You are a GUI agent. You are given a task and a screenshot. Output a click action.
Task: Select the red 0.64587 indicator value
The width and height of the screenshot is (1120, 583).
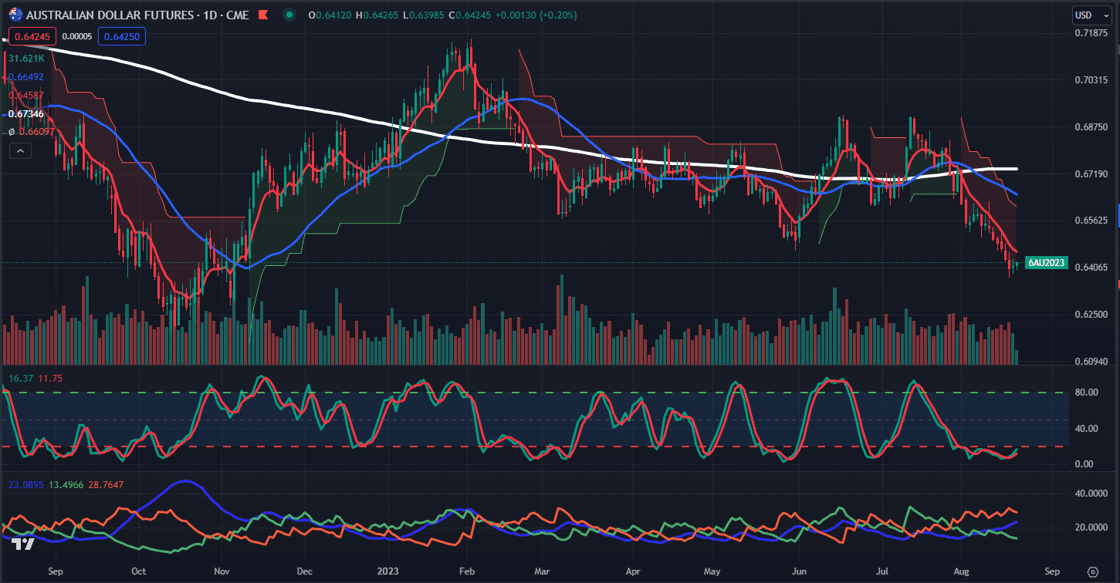[x=26, y=95]
